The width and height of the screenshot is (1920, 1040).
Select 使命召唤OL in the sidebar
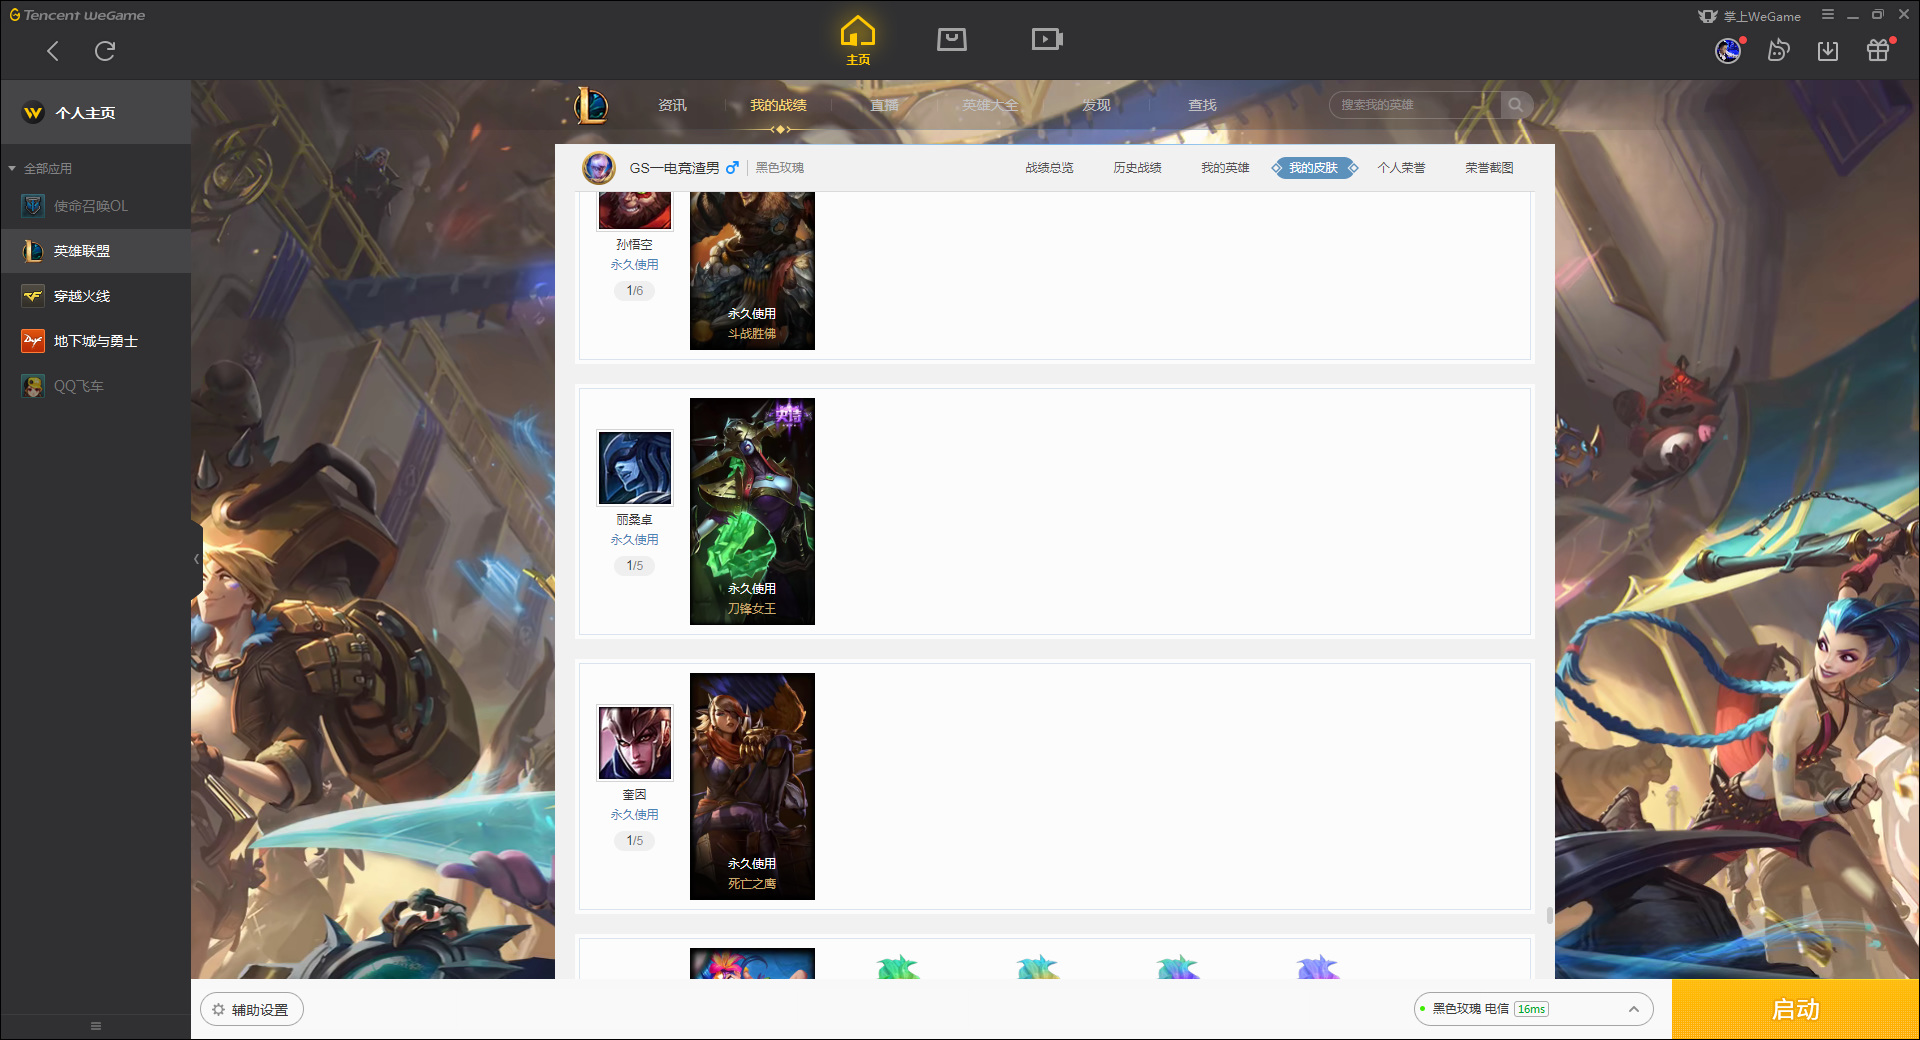click(x=96, y=206)
